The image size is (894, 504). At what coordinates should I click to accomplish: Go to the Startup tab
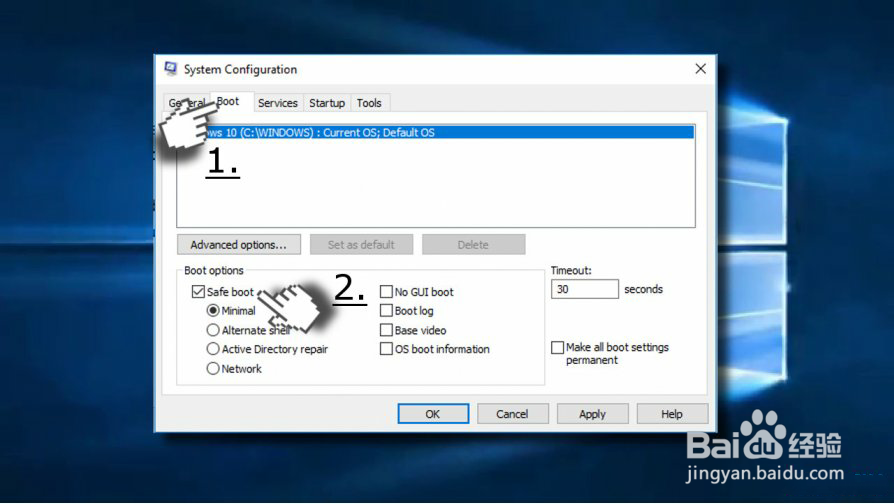[x=327, y=103]
